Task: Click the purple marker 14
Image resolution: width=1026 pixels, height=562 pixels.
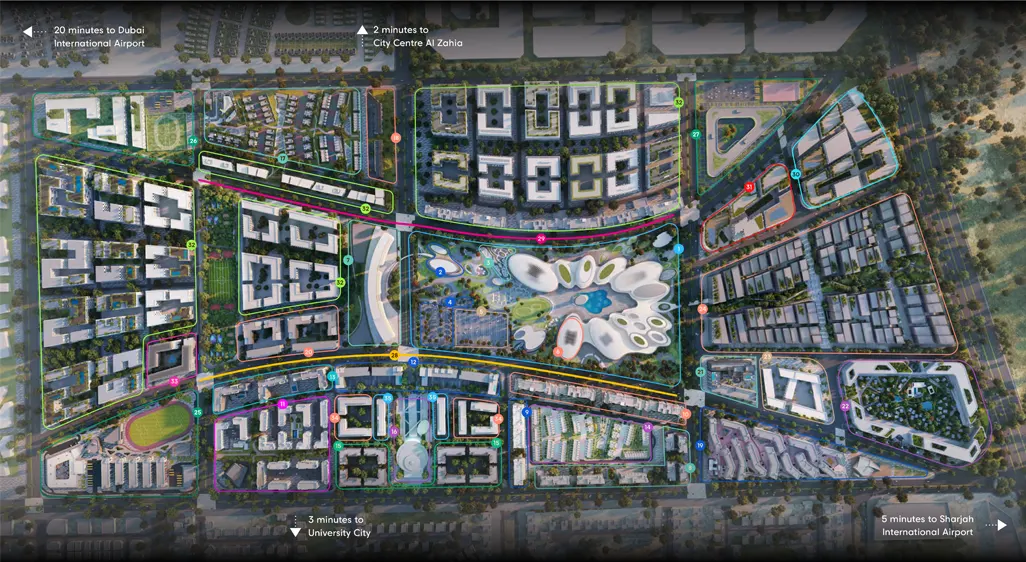Action: tap(648, 427)
